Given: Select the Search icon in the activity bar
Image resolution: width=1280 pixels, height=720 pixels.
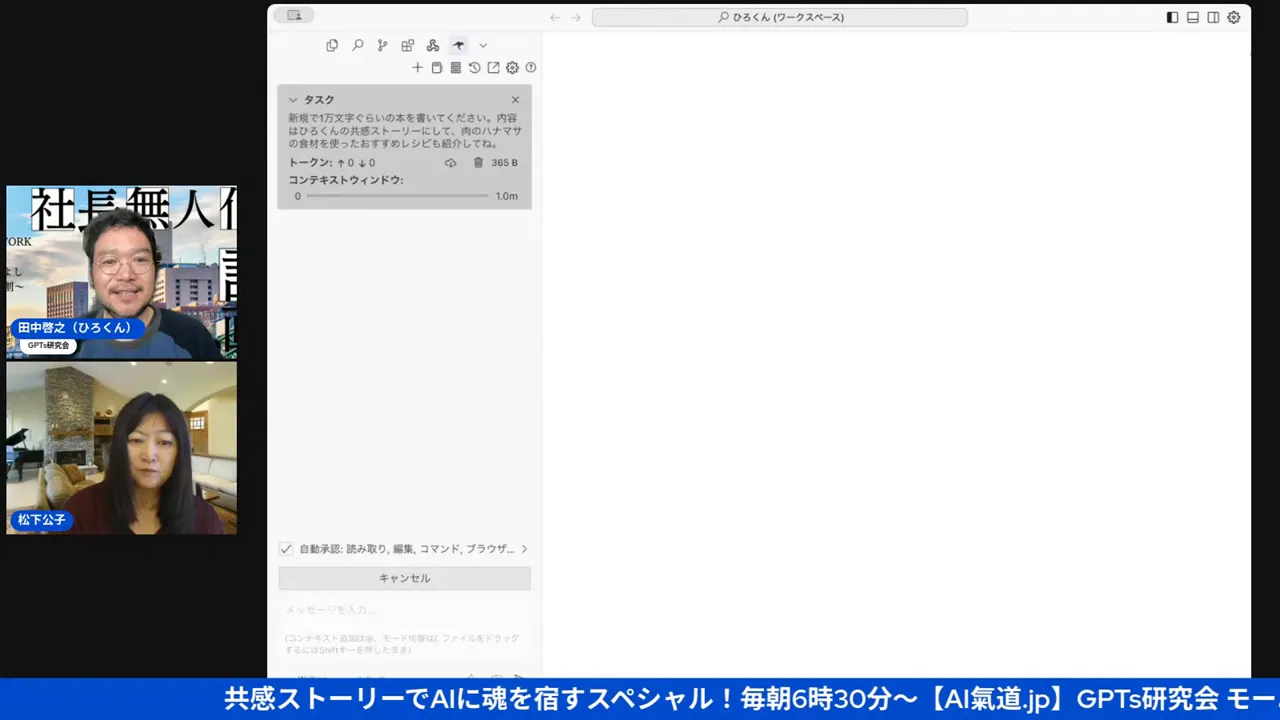Looking at the screenshot, I should coord(357,45).
